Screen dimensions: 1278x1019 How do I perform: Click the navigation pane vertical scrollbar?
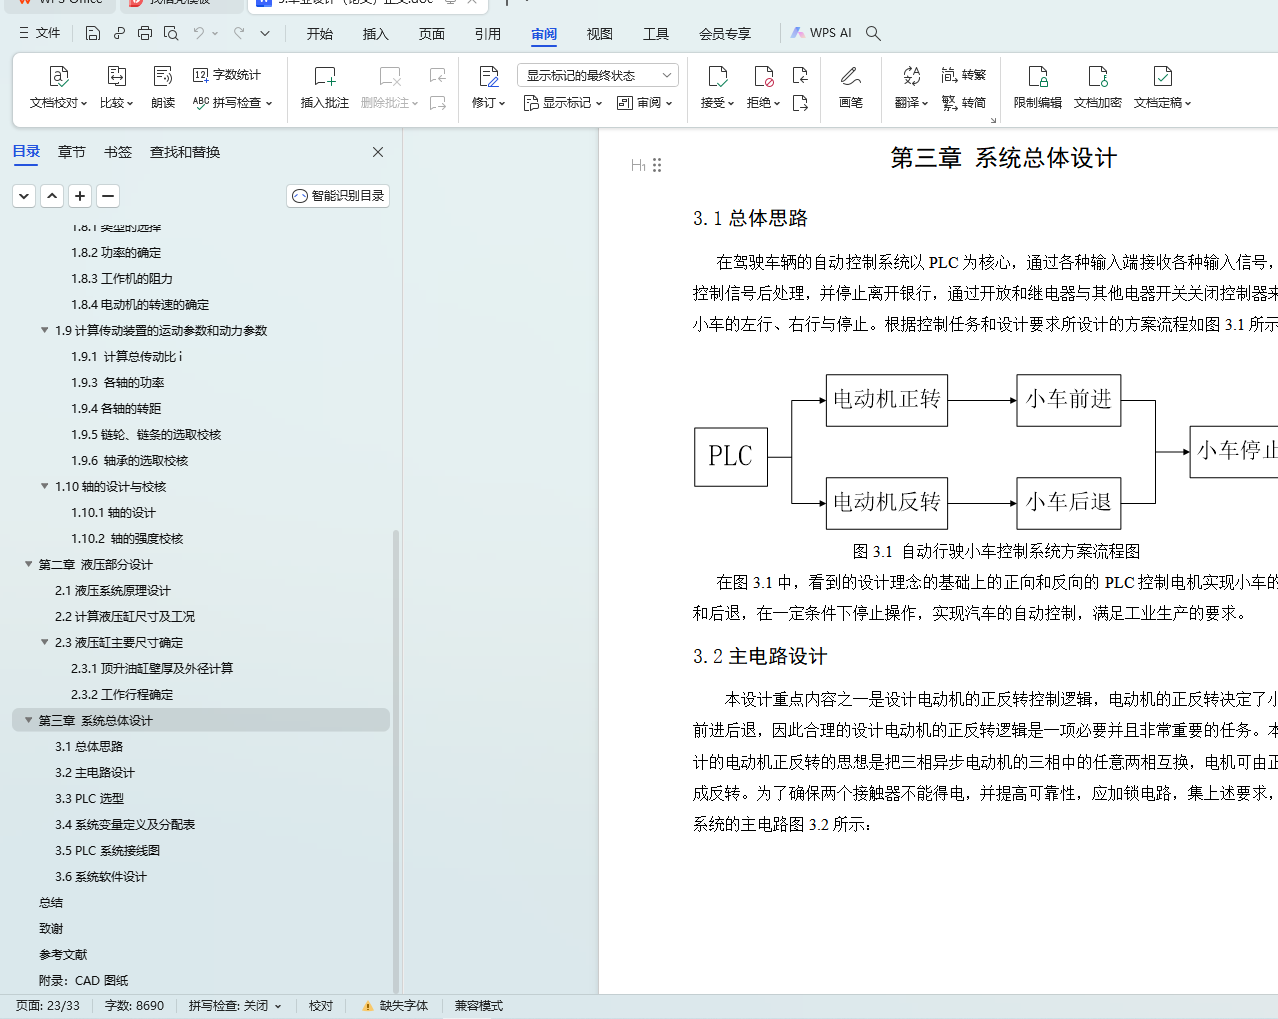point(396,760)
